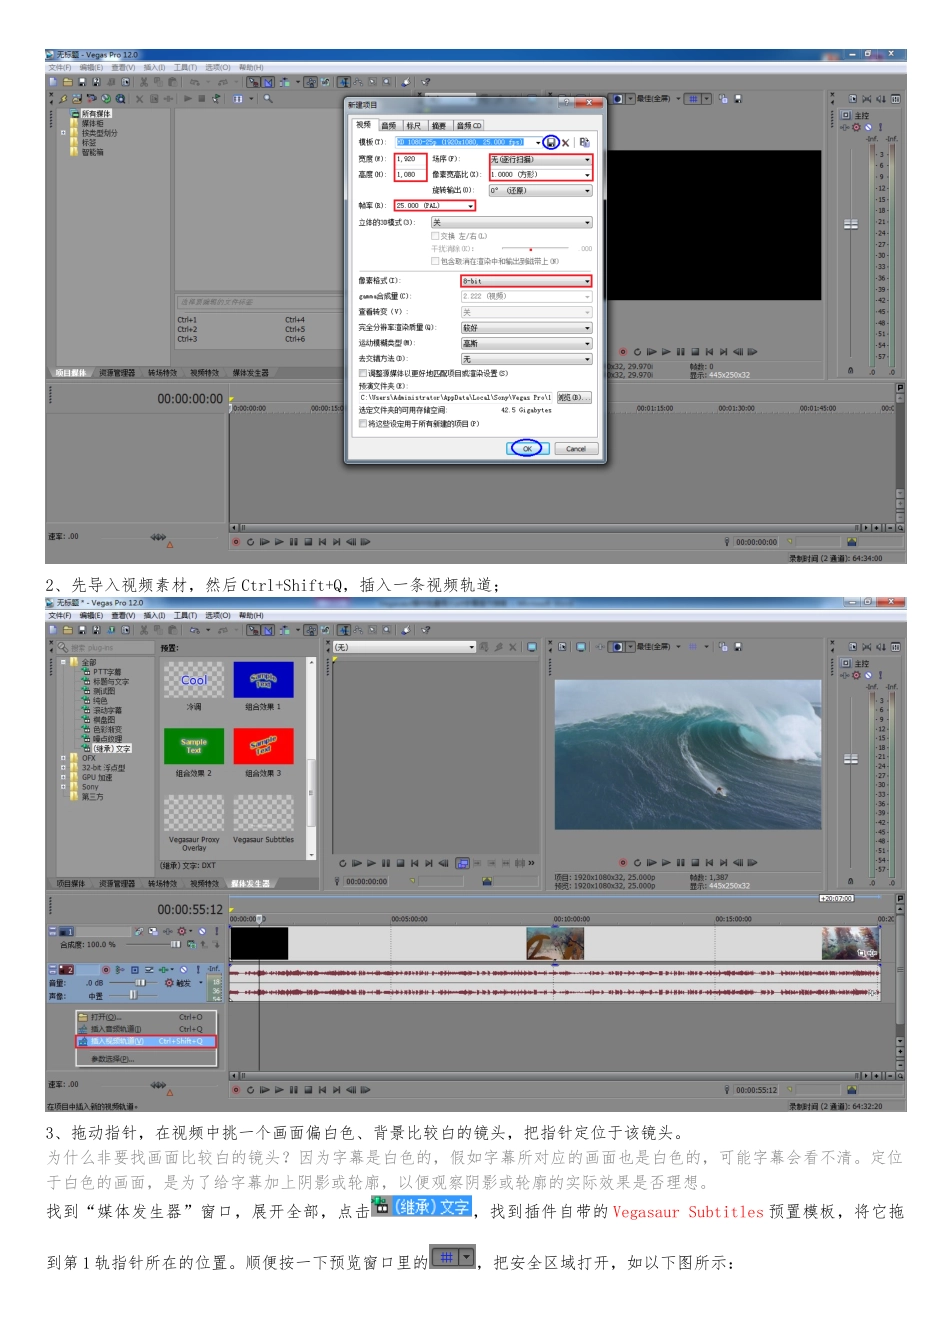Open the frame rate 25.000 (PAL) dropdown
Image resolution: width=950 pixels, height=1344 pixels.
pyautogui.click(x=470, y=206)
